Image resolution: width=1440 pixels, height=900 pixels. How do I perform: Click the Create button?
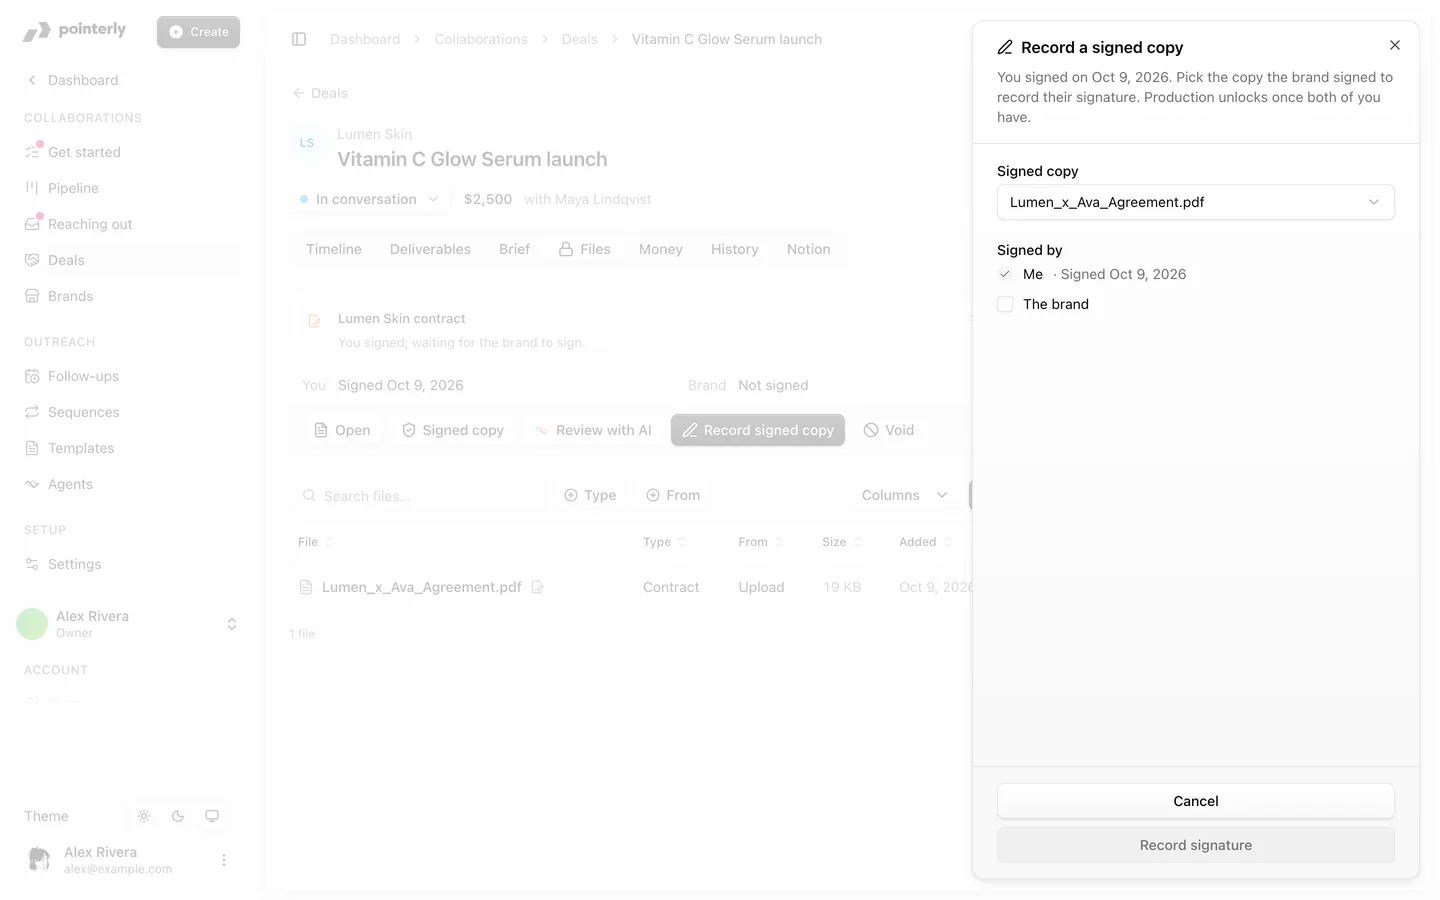point(198,32)
